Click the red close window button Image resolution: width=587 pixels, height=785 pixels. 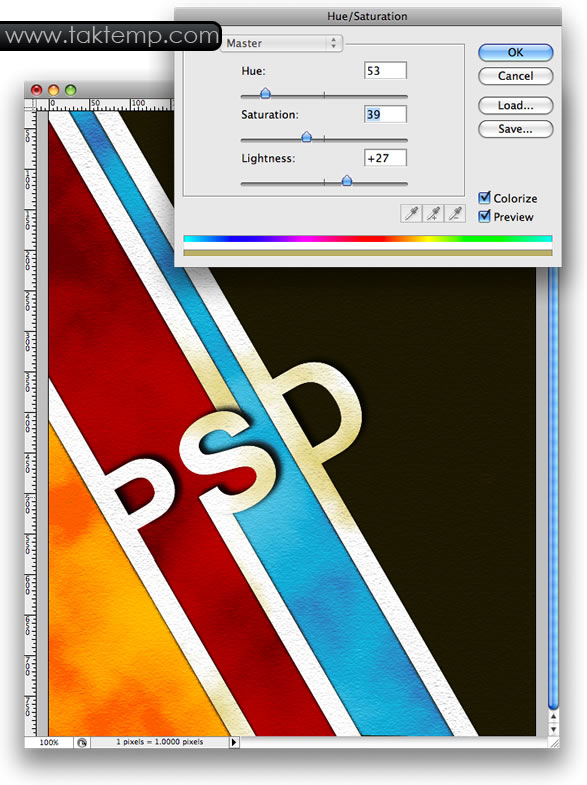37,90
